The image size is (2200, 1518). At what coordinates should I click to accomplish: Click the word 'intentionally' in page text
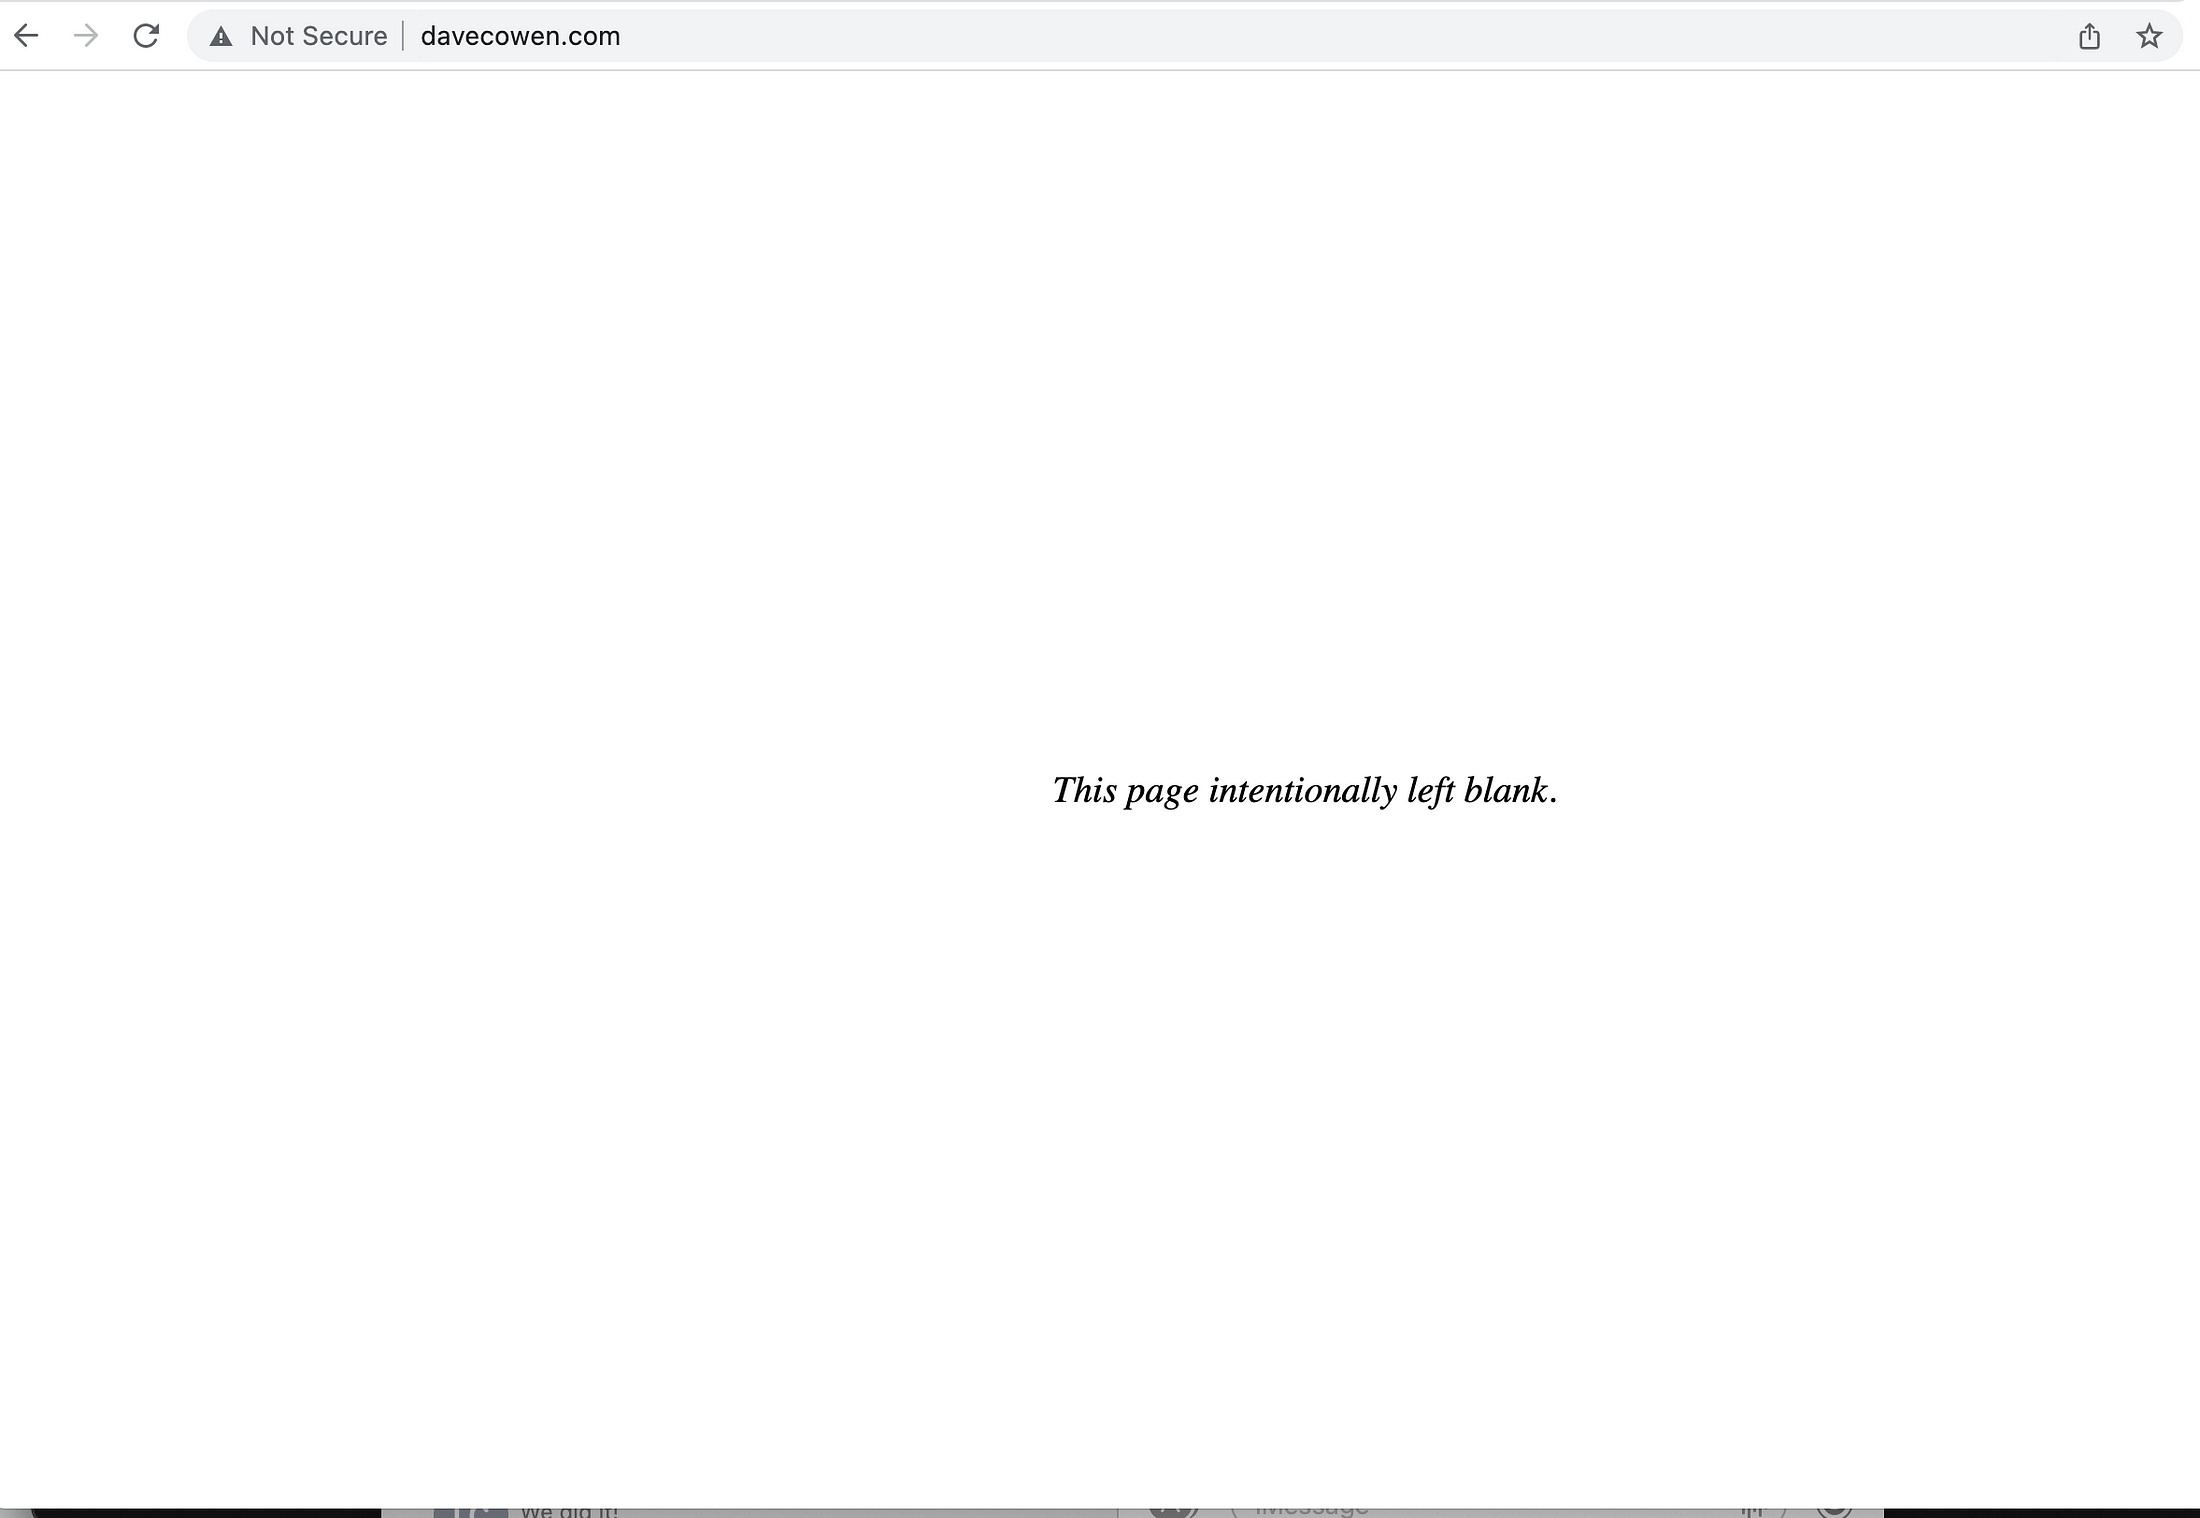[x=1302, y=790]
